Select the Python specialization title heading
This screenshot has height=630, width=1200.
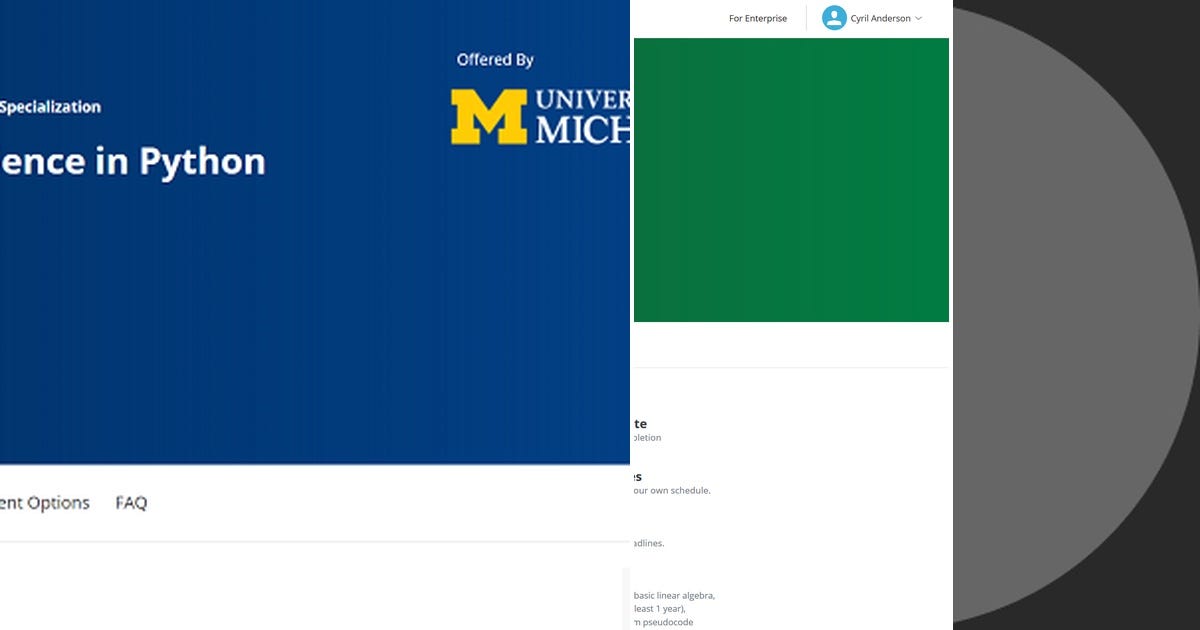tap(132, 161)
